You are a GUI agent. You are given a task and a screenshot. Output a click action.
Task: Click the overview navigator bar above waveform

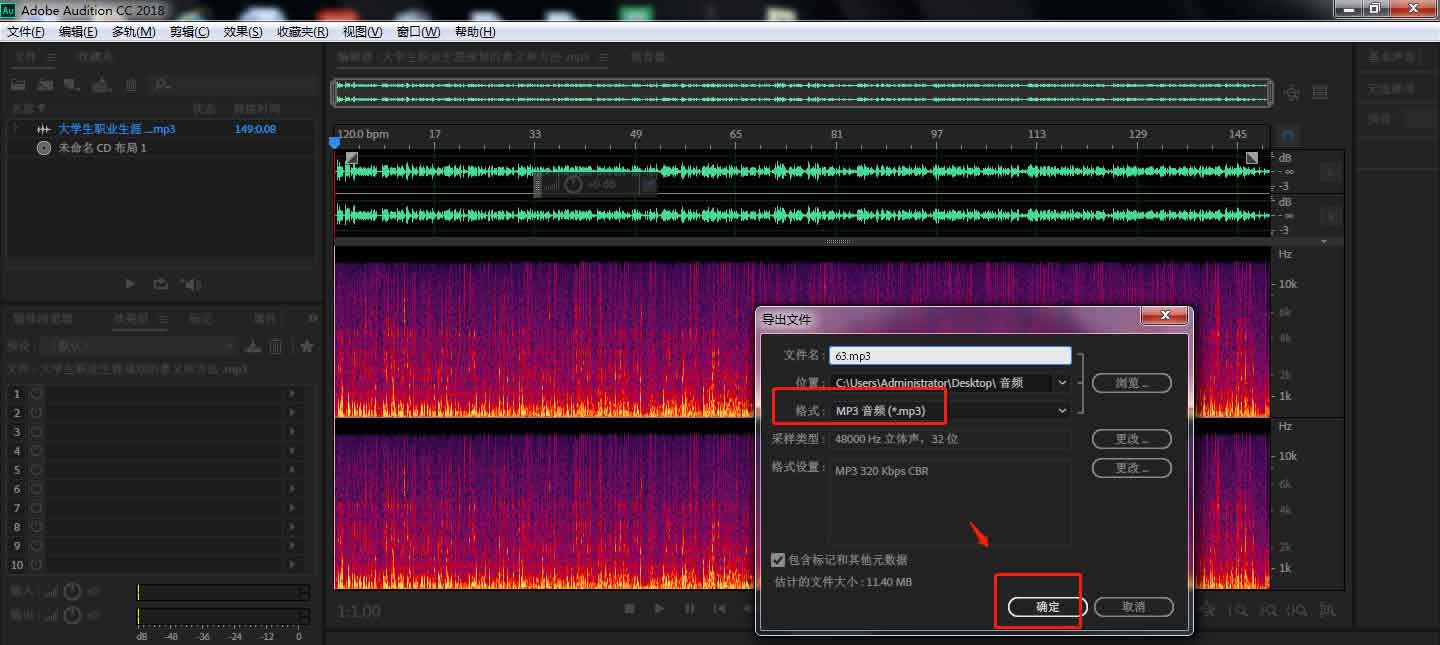pos(802,92)
